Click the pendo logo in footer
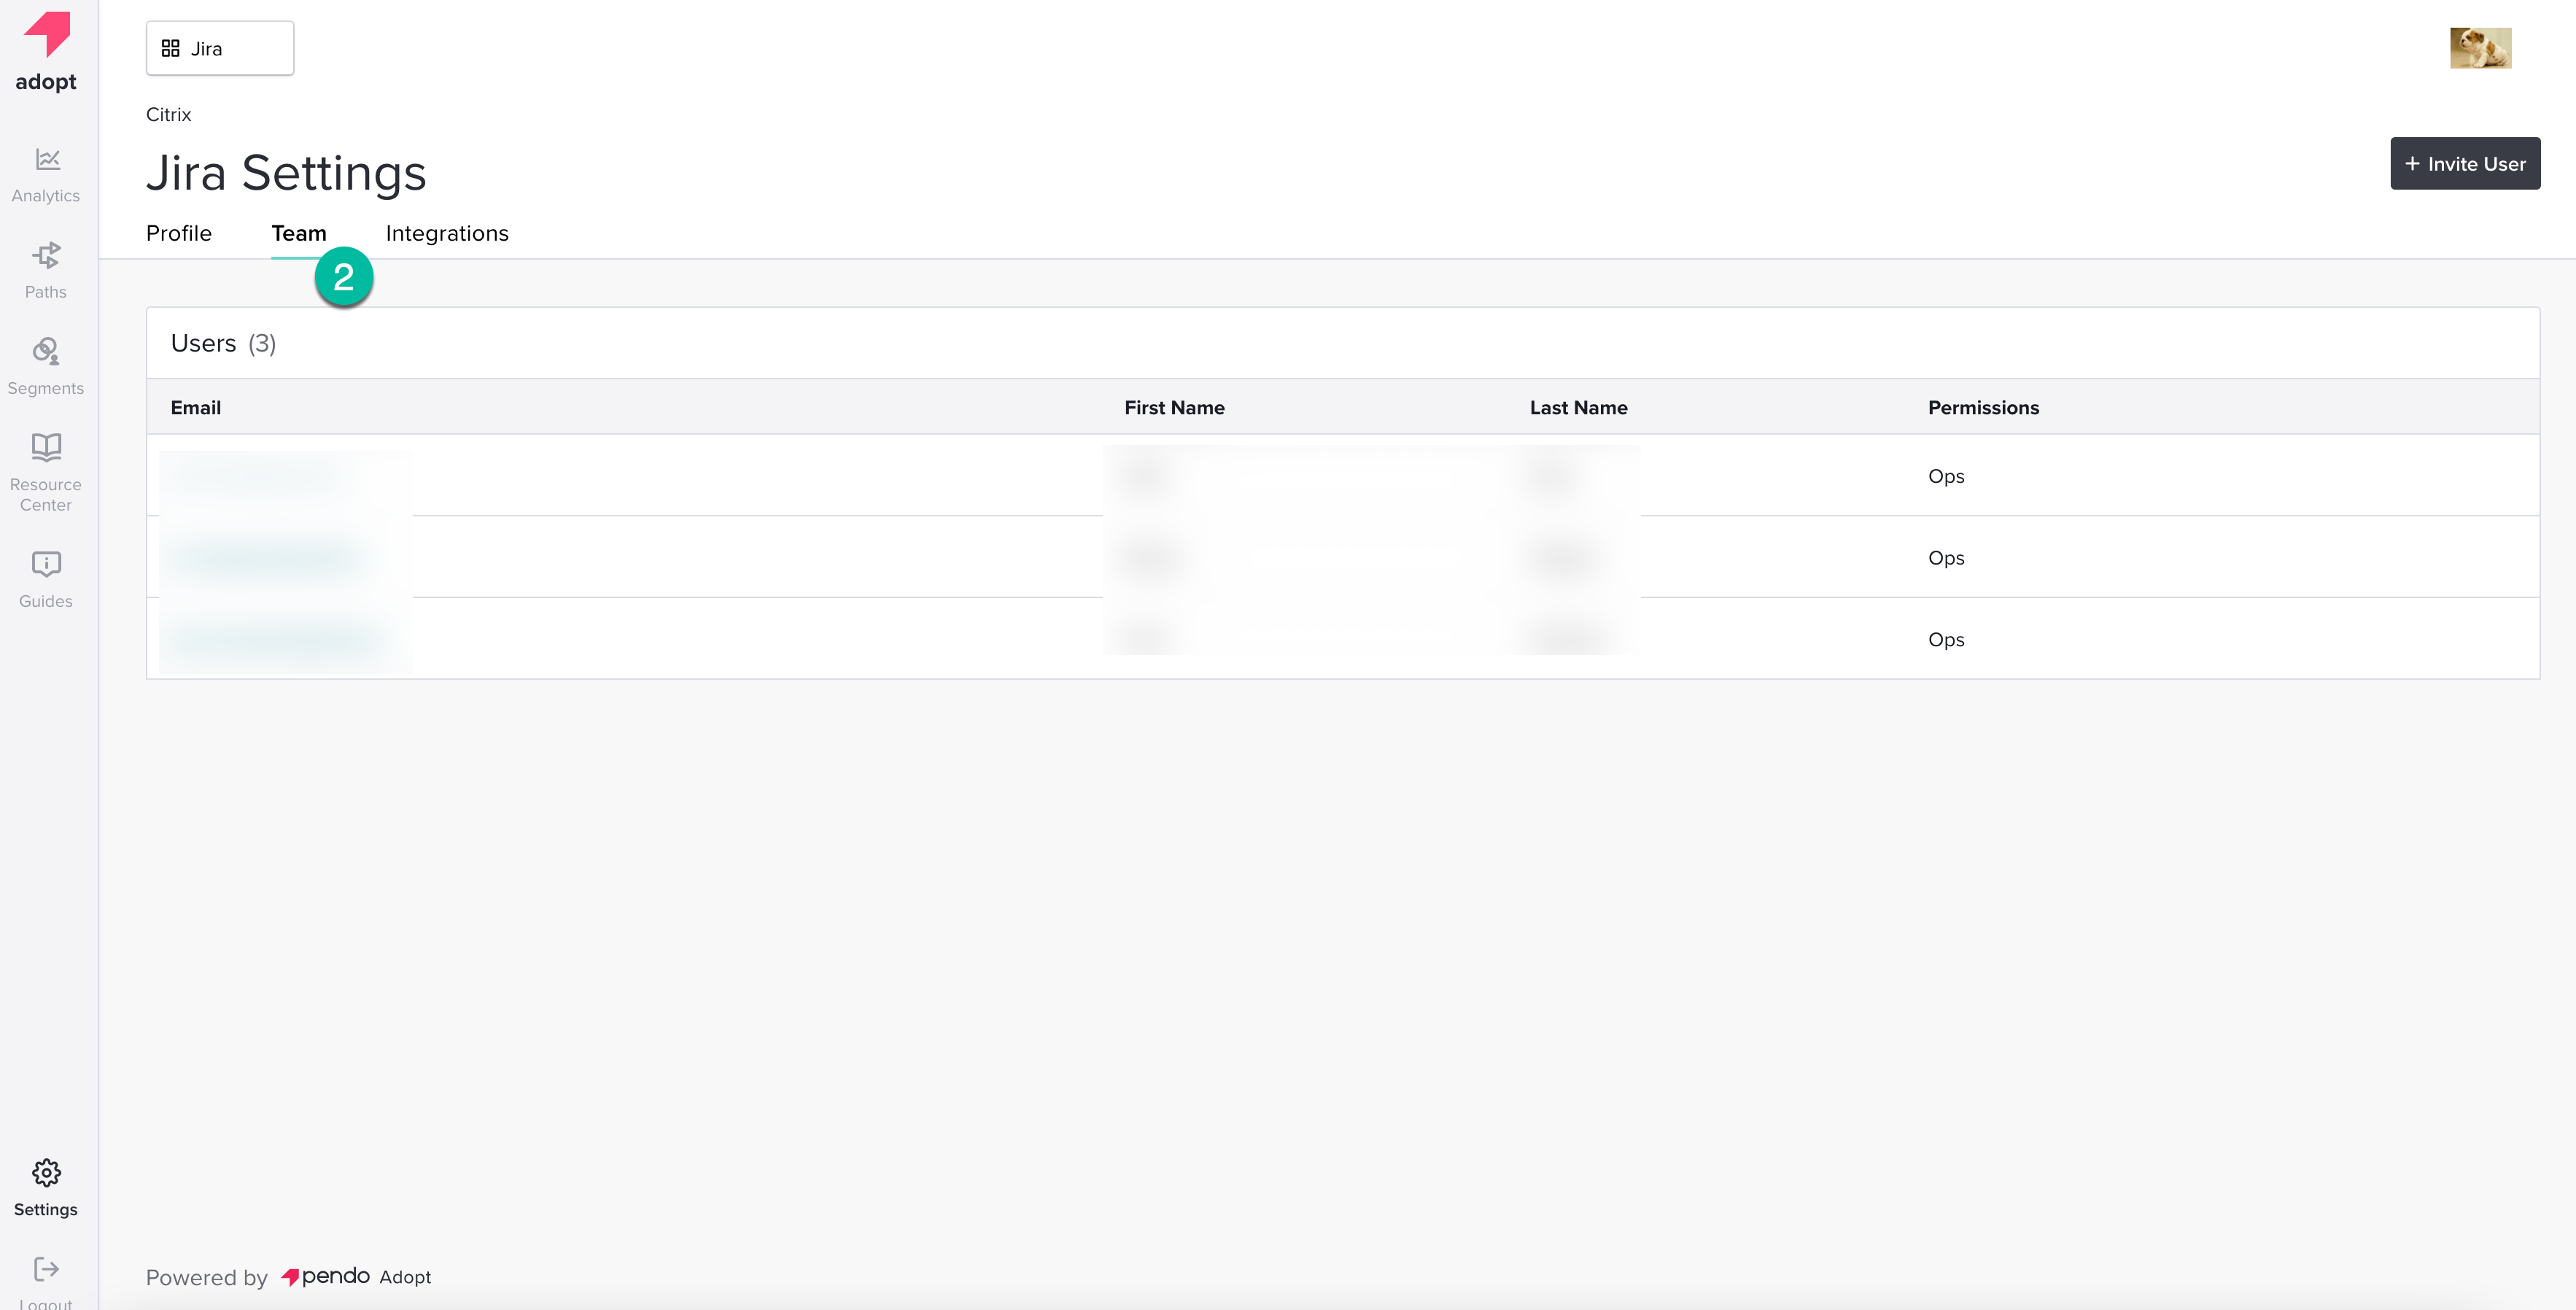 coord(326,1276)
